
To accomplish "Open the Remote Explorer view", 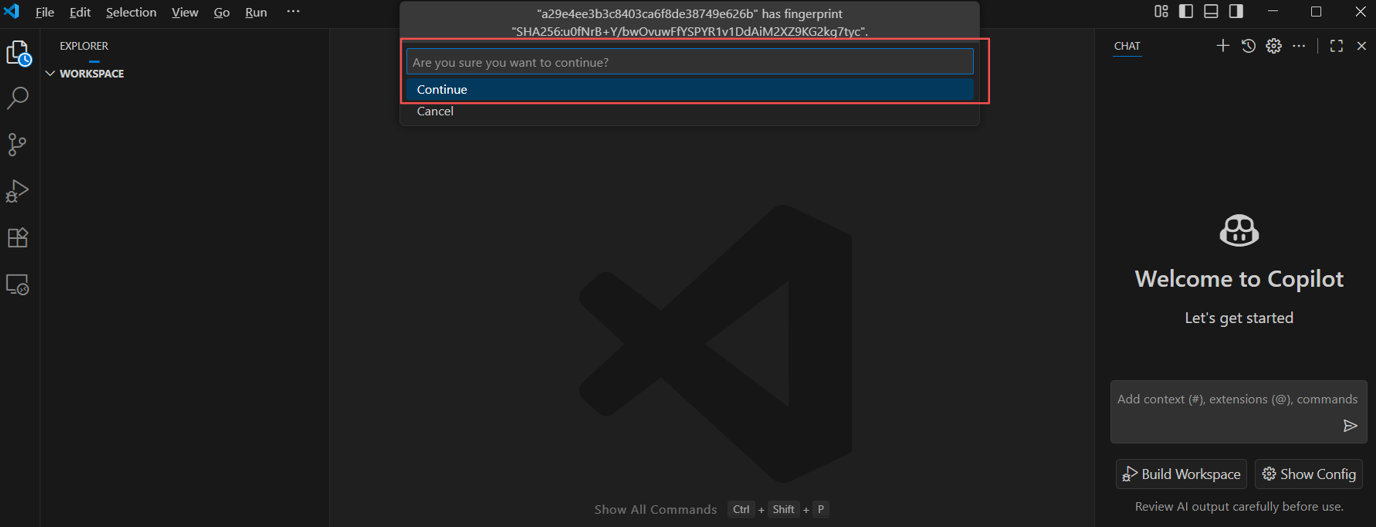I will pos(18,285).
